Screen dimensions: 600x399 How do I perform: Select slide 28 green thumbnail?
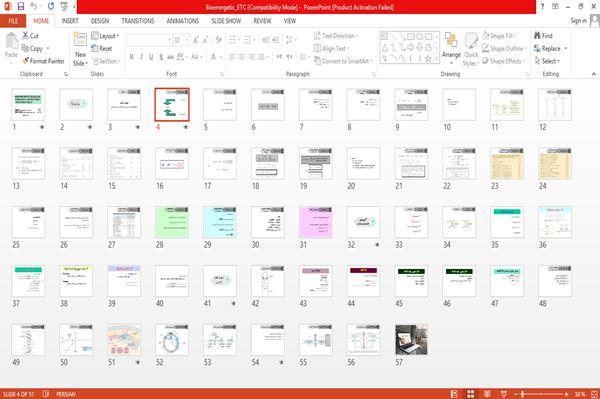[172, 222]
